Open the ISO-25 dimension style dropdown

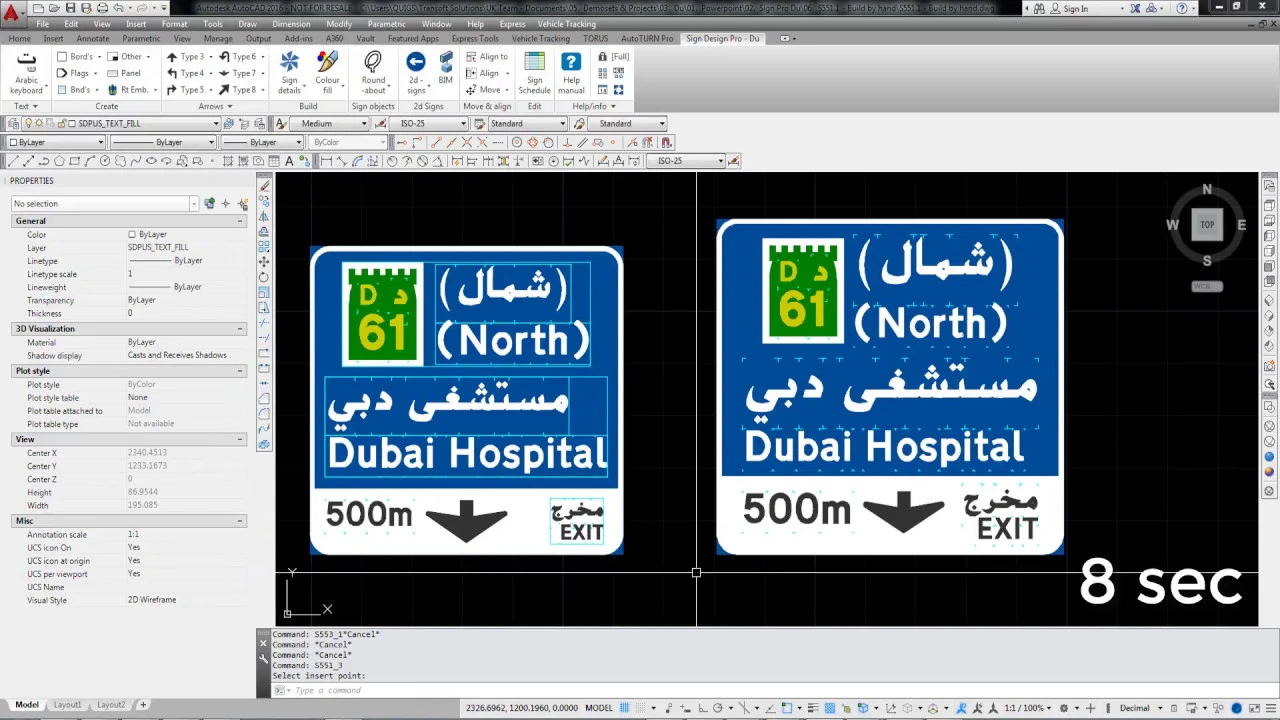(462, 124)
